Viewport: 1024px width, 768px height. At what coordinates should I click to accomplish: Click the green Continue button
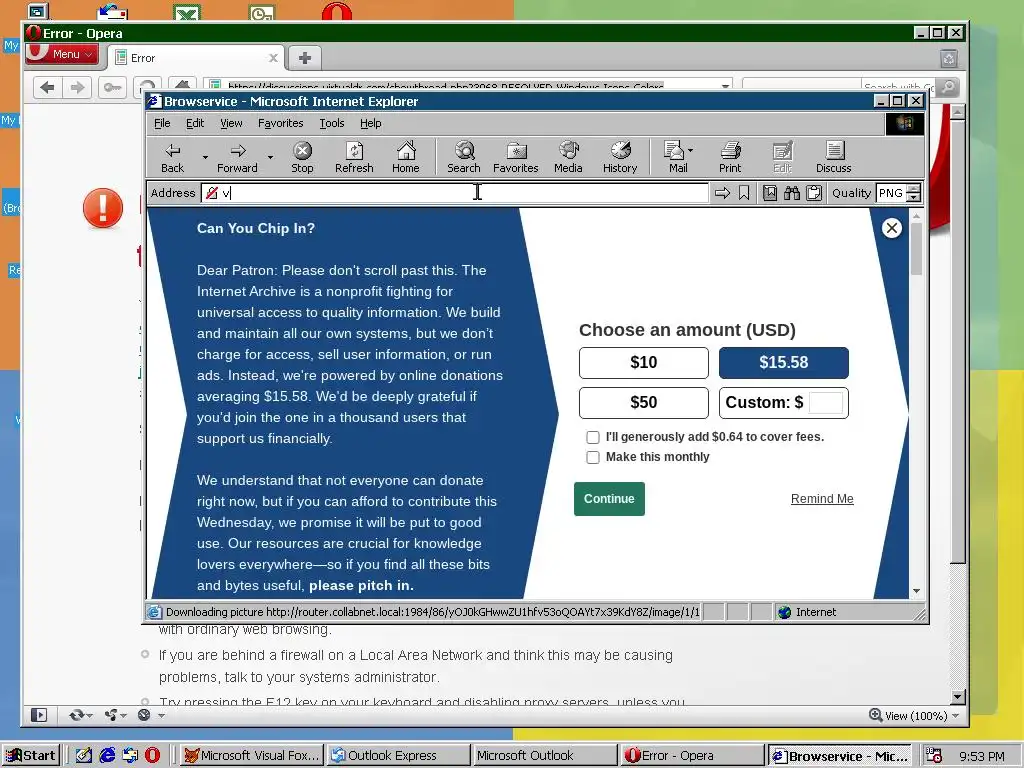(609, 499)
